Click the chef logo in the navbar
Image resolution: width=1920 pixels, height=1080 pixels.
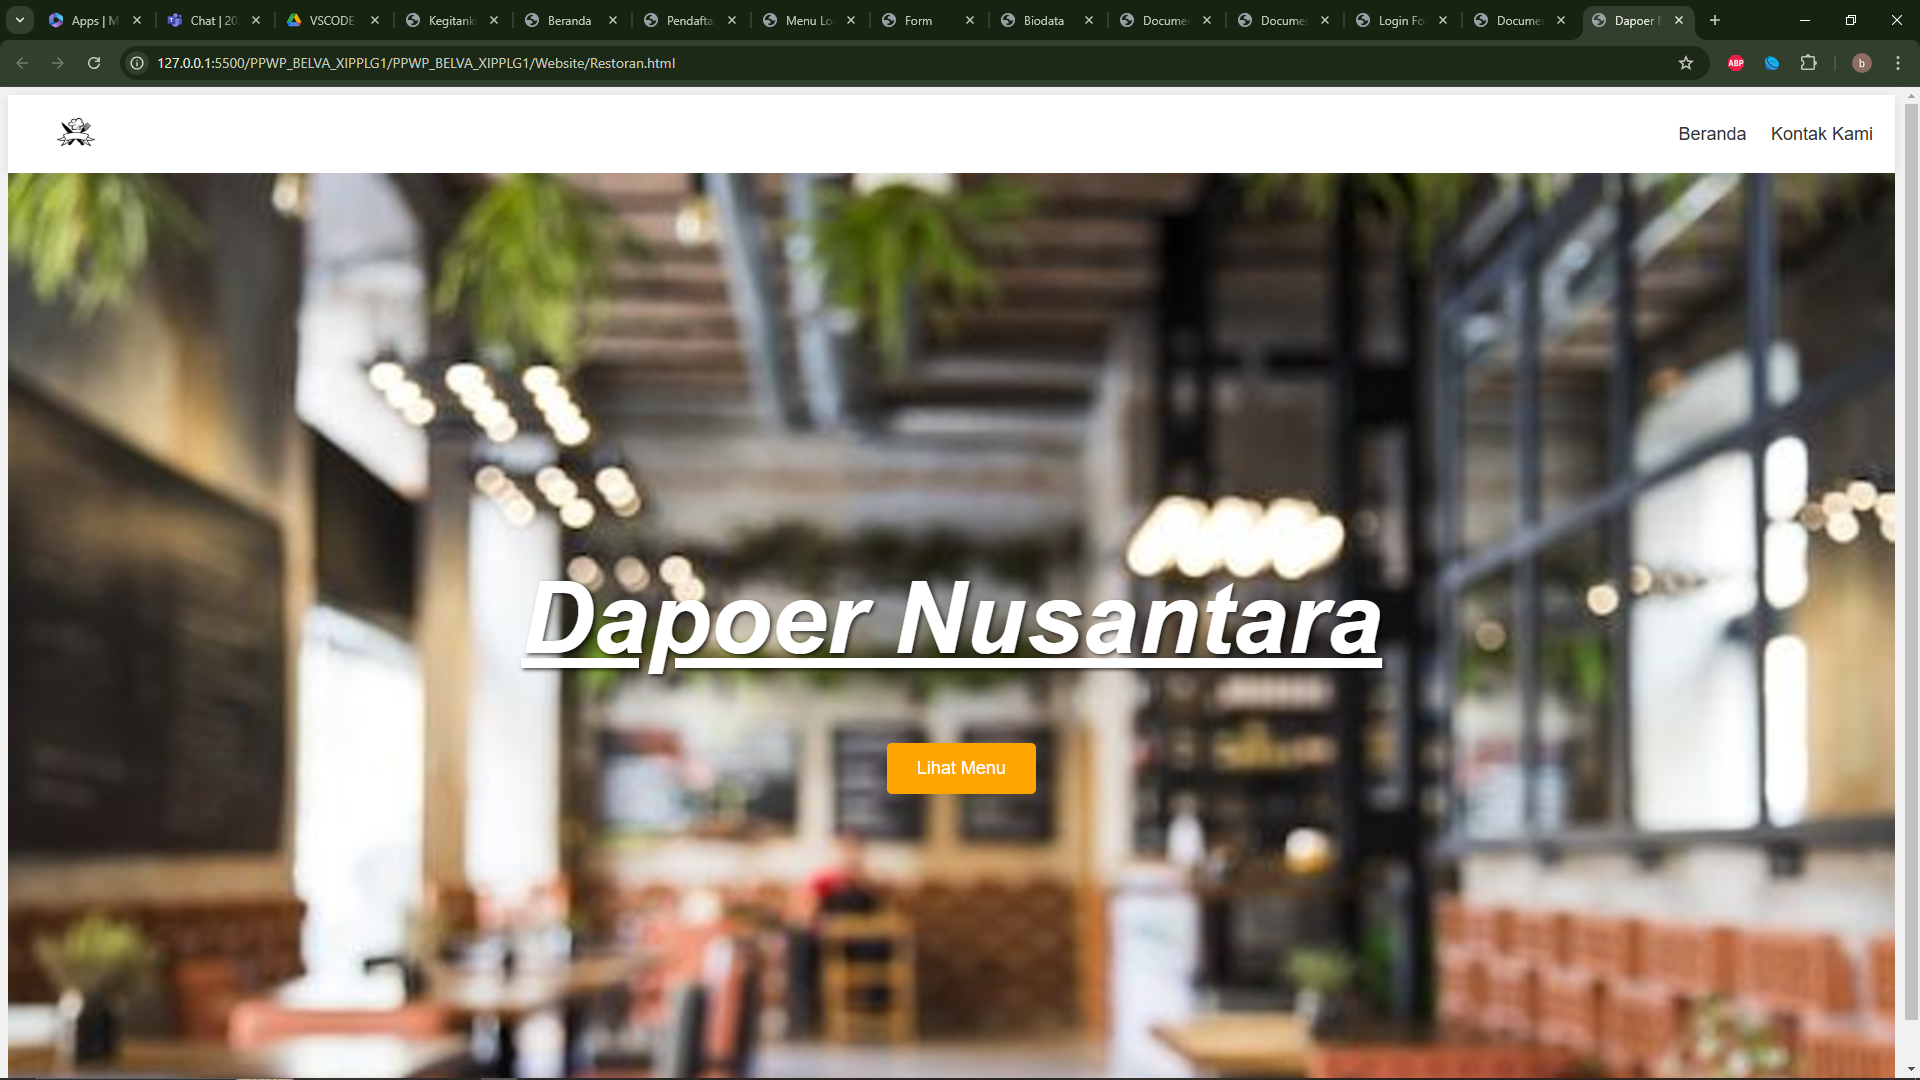76,133
